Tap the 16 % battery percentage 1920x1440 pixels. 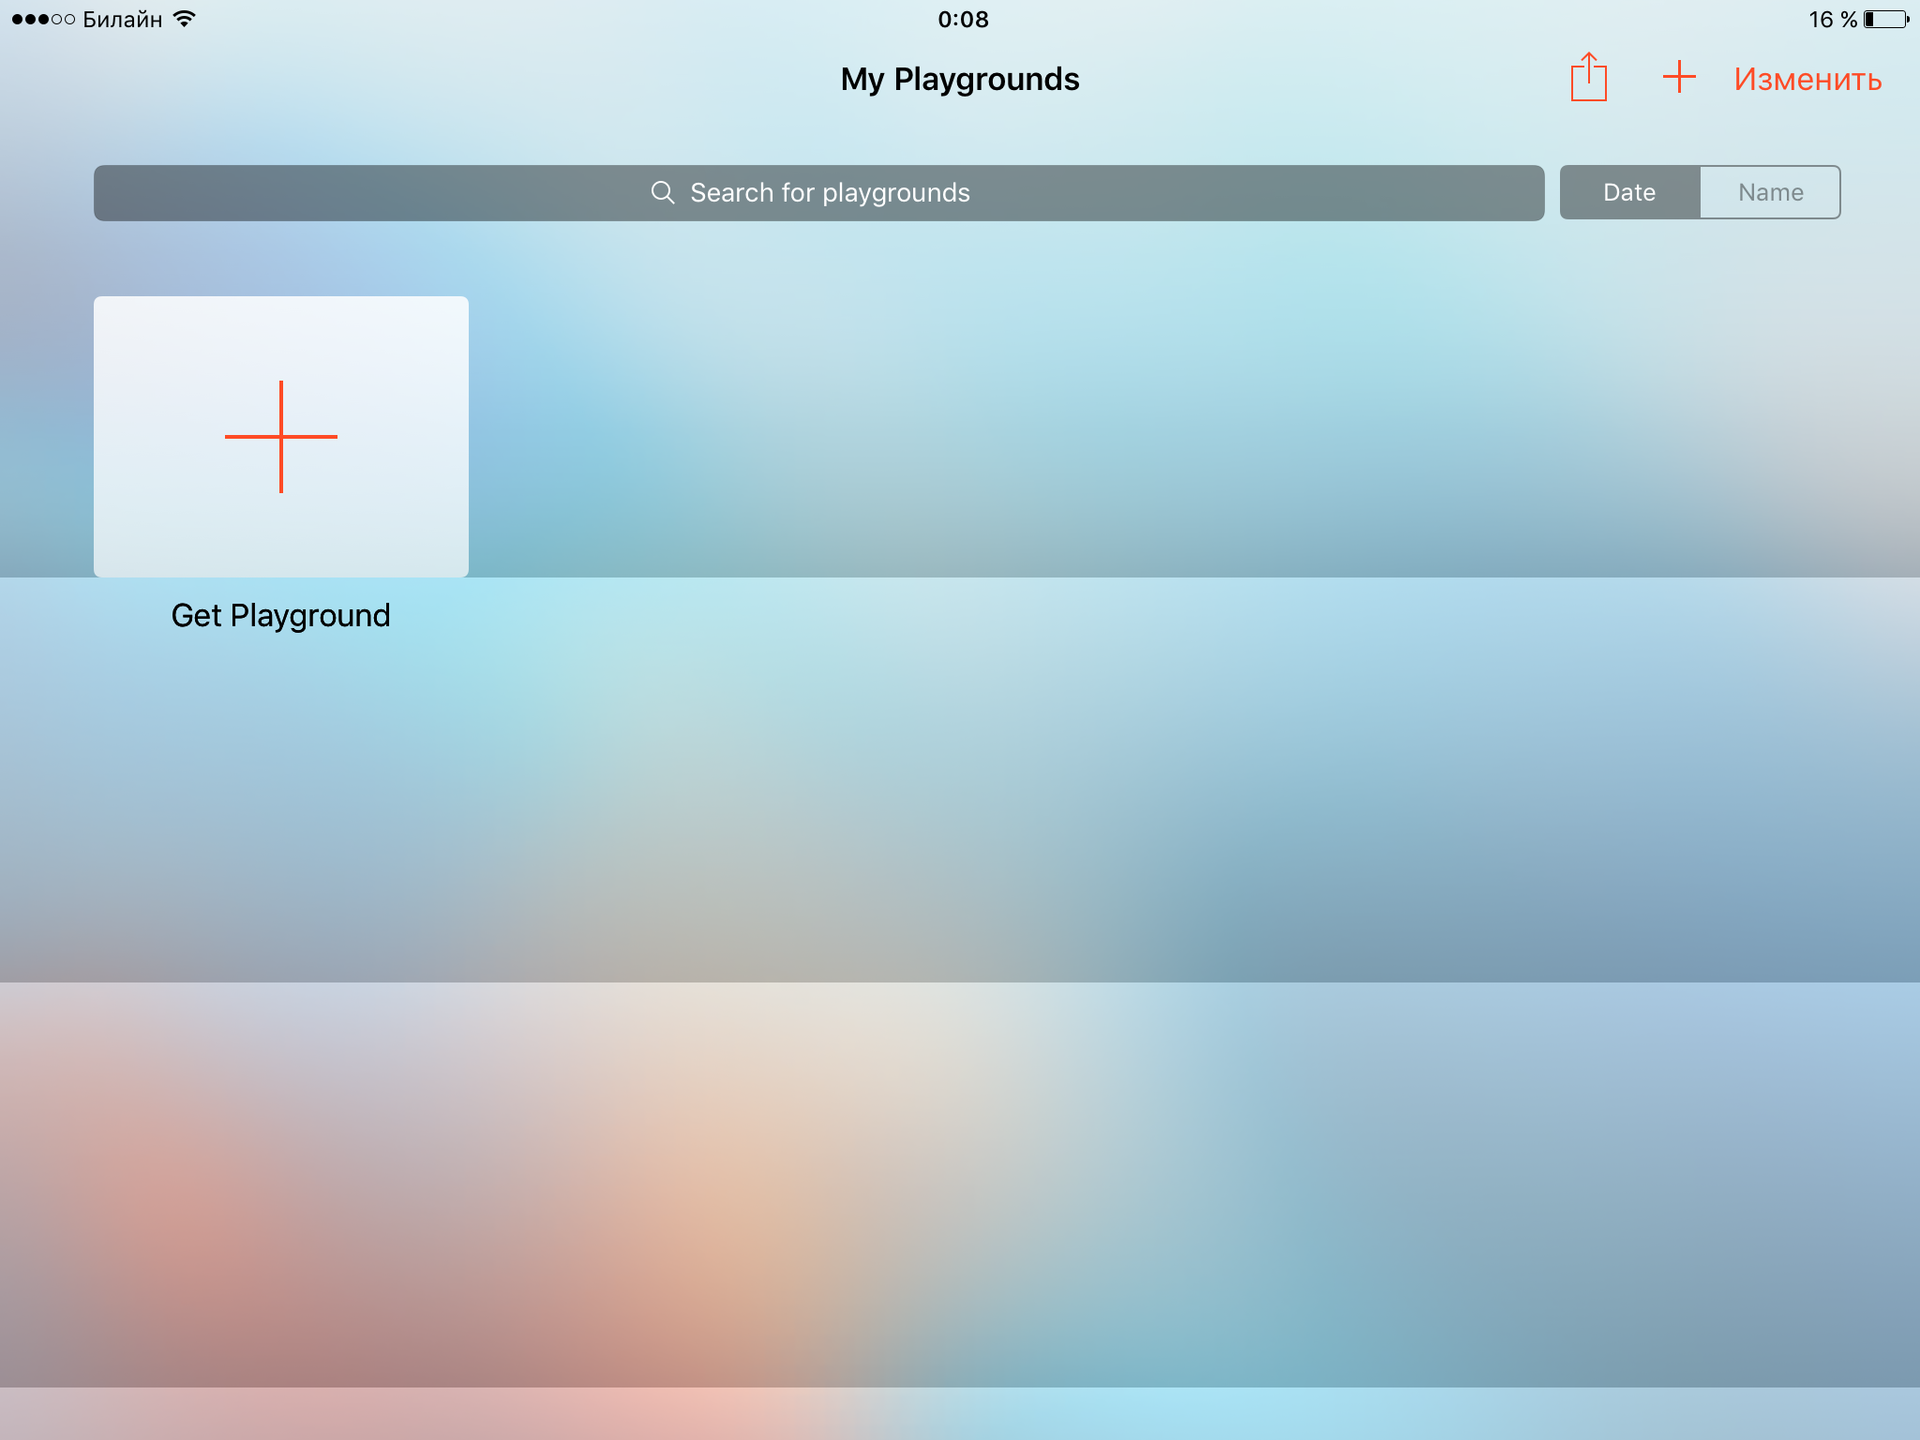coord(1832,19)
